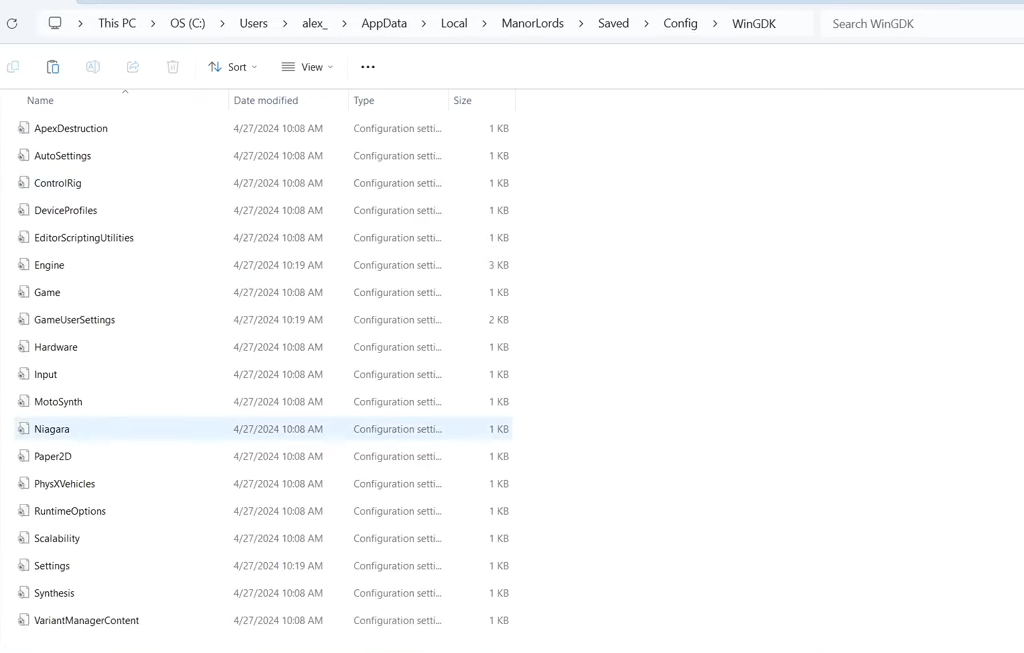
Task: Open the See more (...) toolbar menu
Action: click(x=367, y=66)
